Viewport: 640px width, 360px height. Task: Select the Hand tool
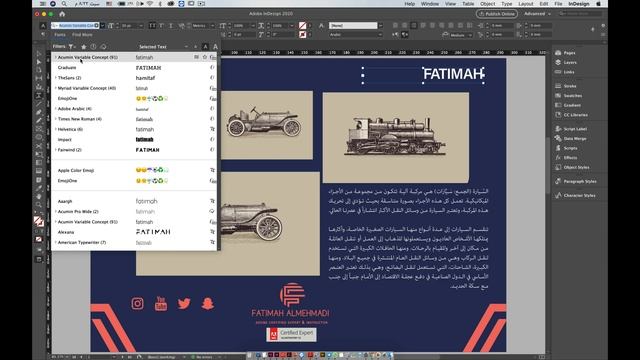(39, 196)
